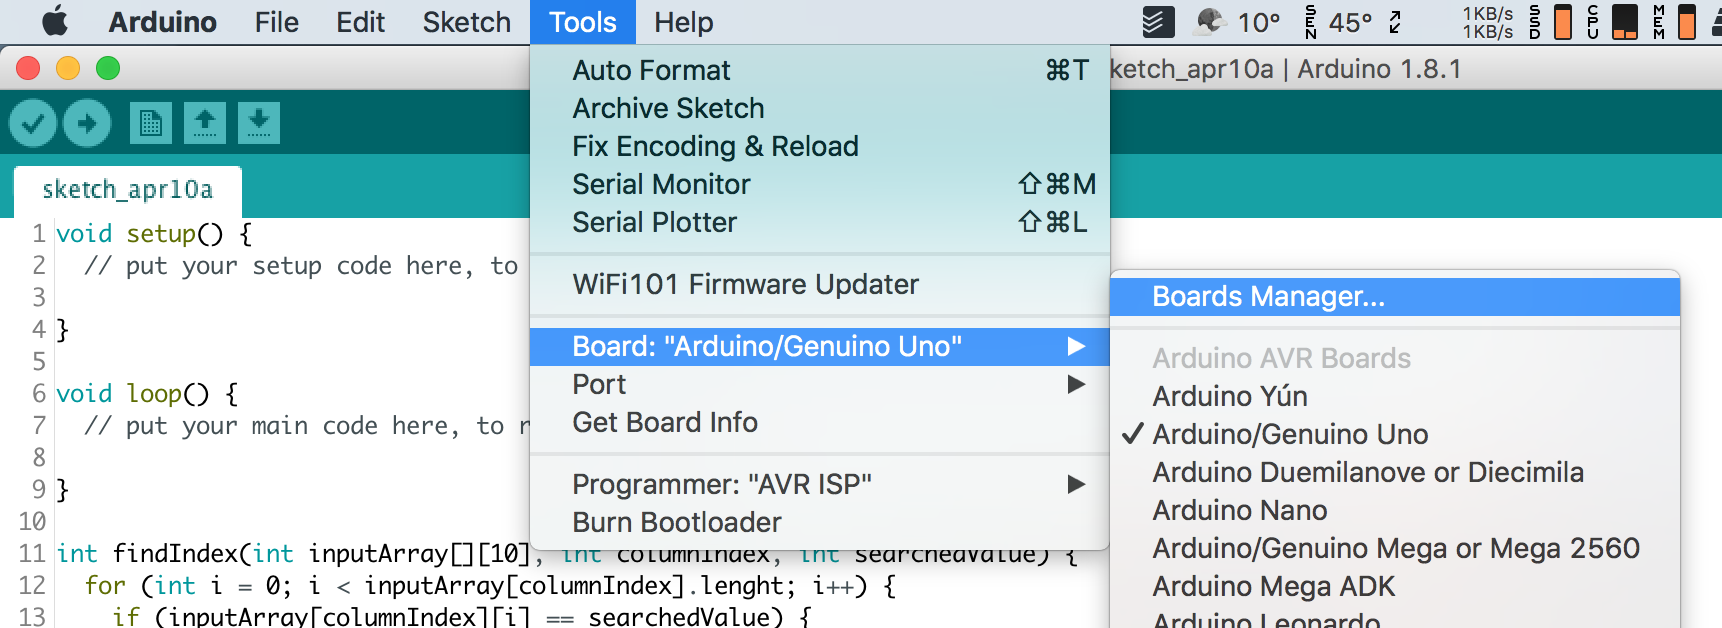Switch to the sketch_apr10a tab

click(x=127, y=190)
